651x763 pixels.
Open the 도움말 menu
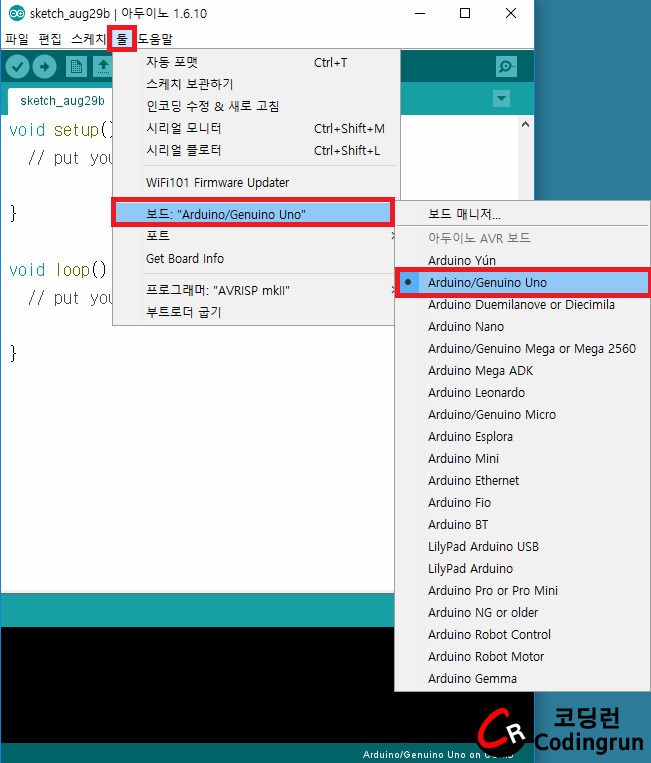(155, 39)
